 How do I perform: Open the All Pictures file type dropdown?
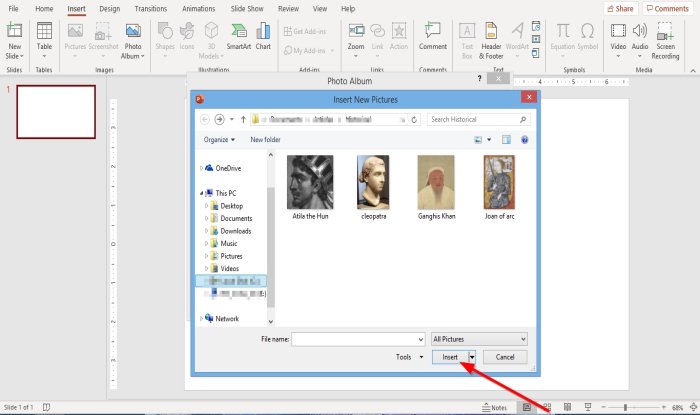pyautogui.click(x=479, y=339)
